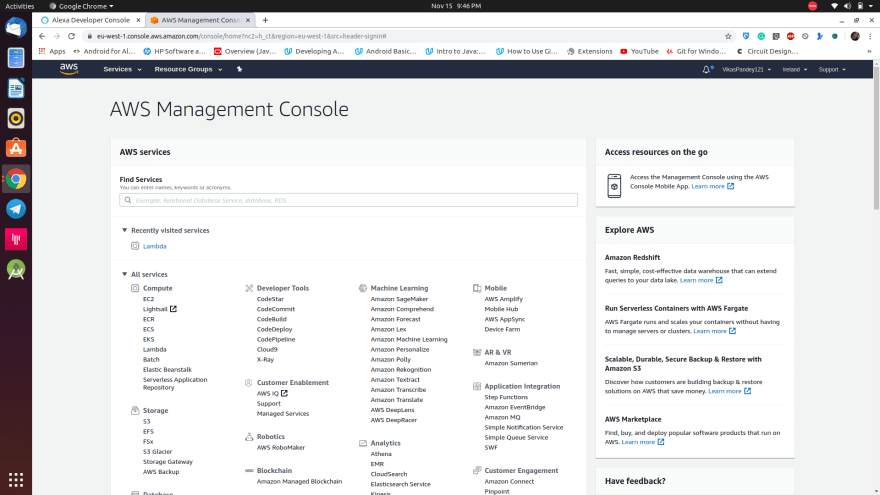This screenshot has height=495, width=880.
Task: Click the Compute category icon
Action: 135,288
